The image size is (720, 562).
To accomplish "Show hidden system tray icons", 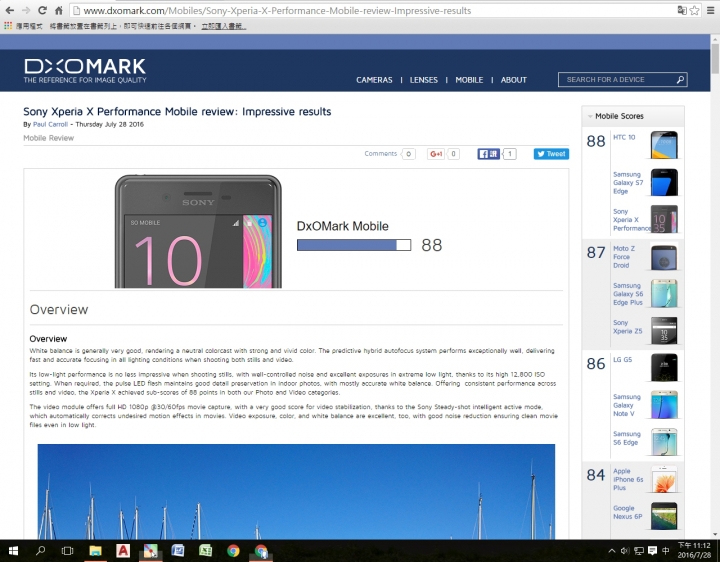I will tap(612, 551).
